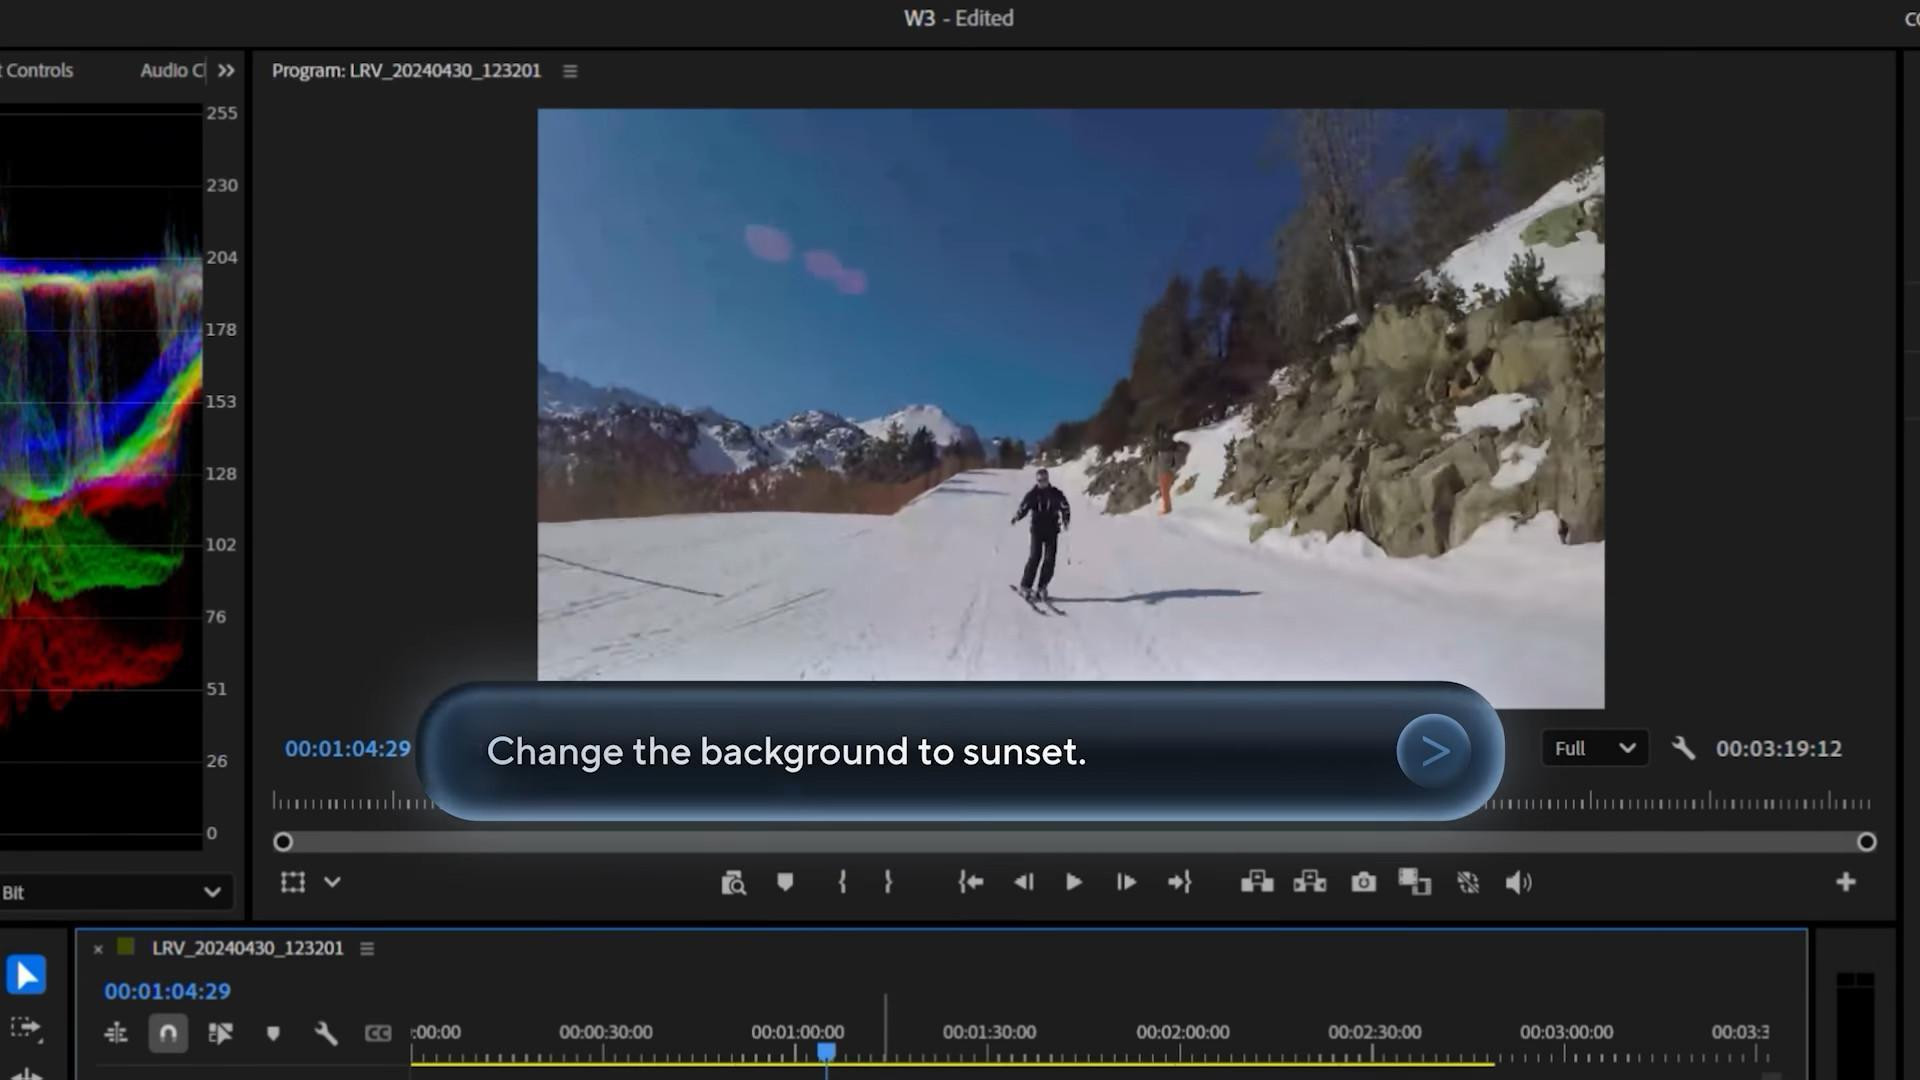Screen dimensions: 1920x1080
Task: Expand the hidden panel tabs chevron
Action: [226, 71]
